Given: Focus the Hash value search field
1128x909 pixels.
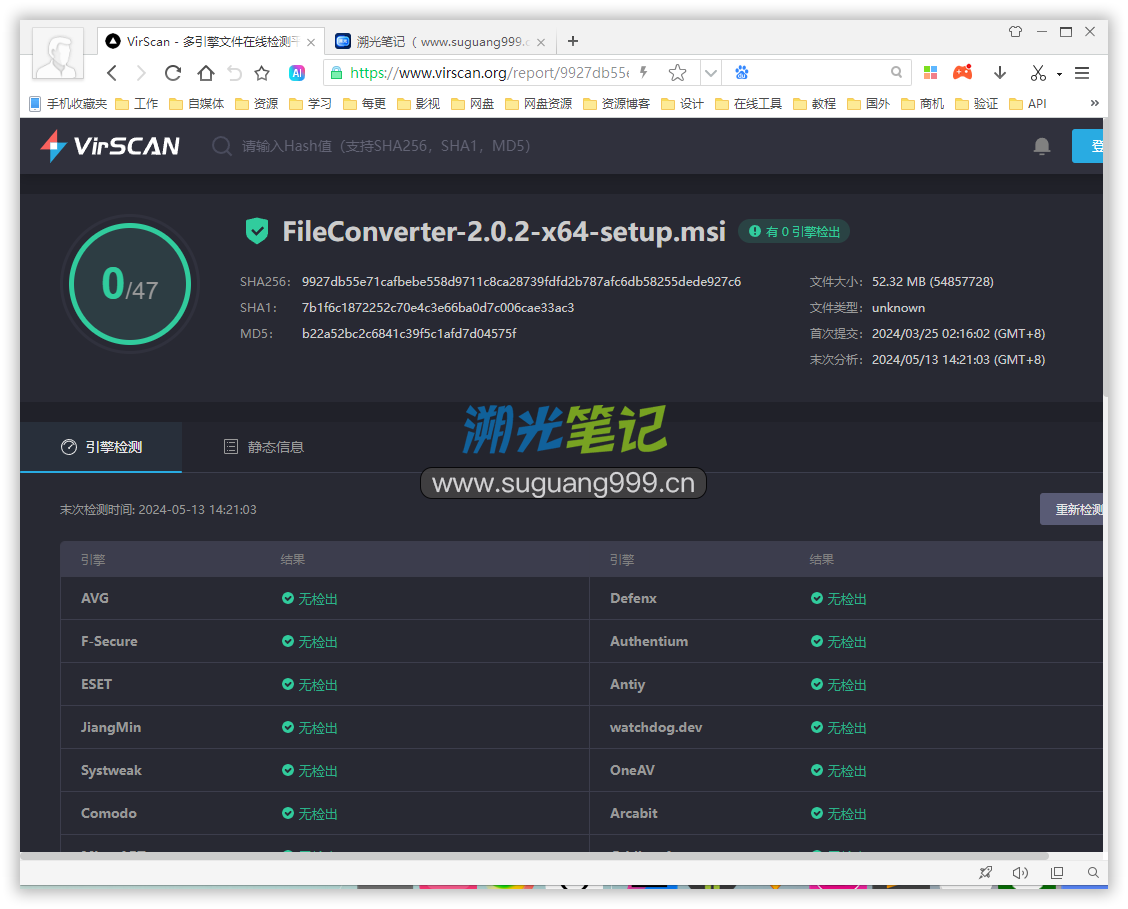Looking at the screenshot, I should coord(386,146).
